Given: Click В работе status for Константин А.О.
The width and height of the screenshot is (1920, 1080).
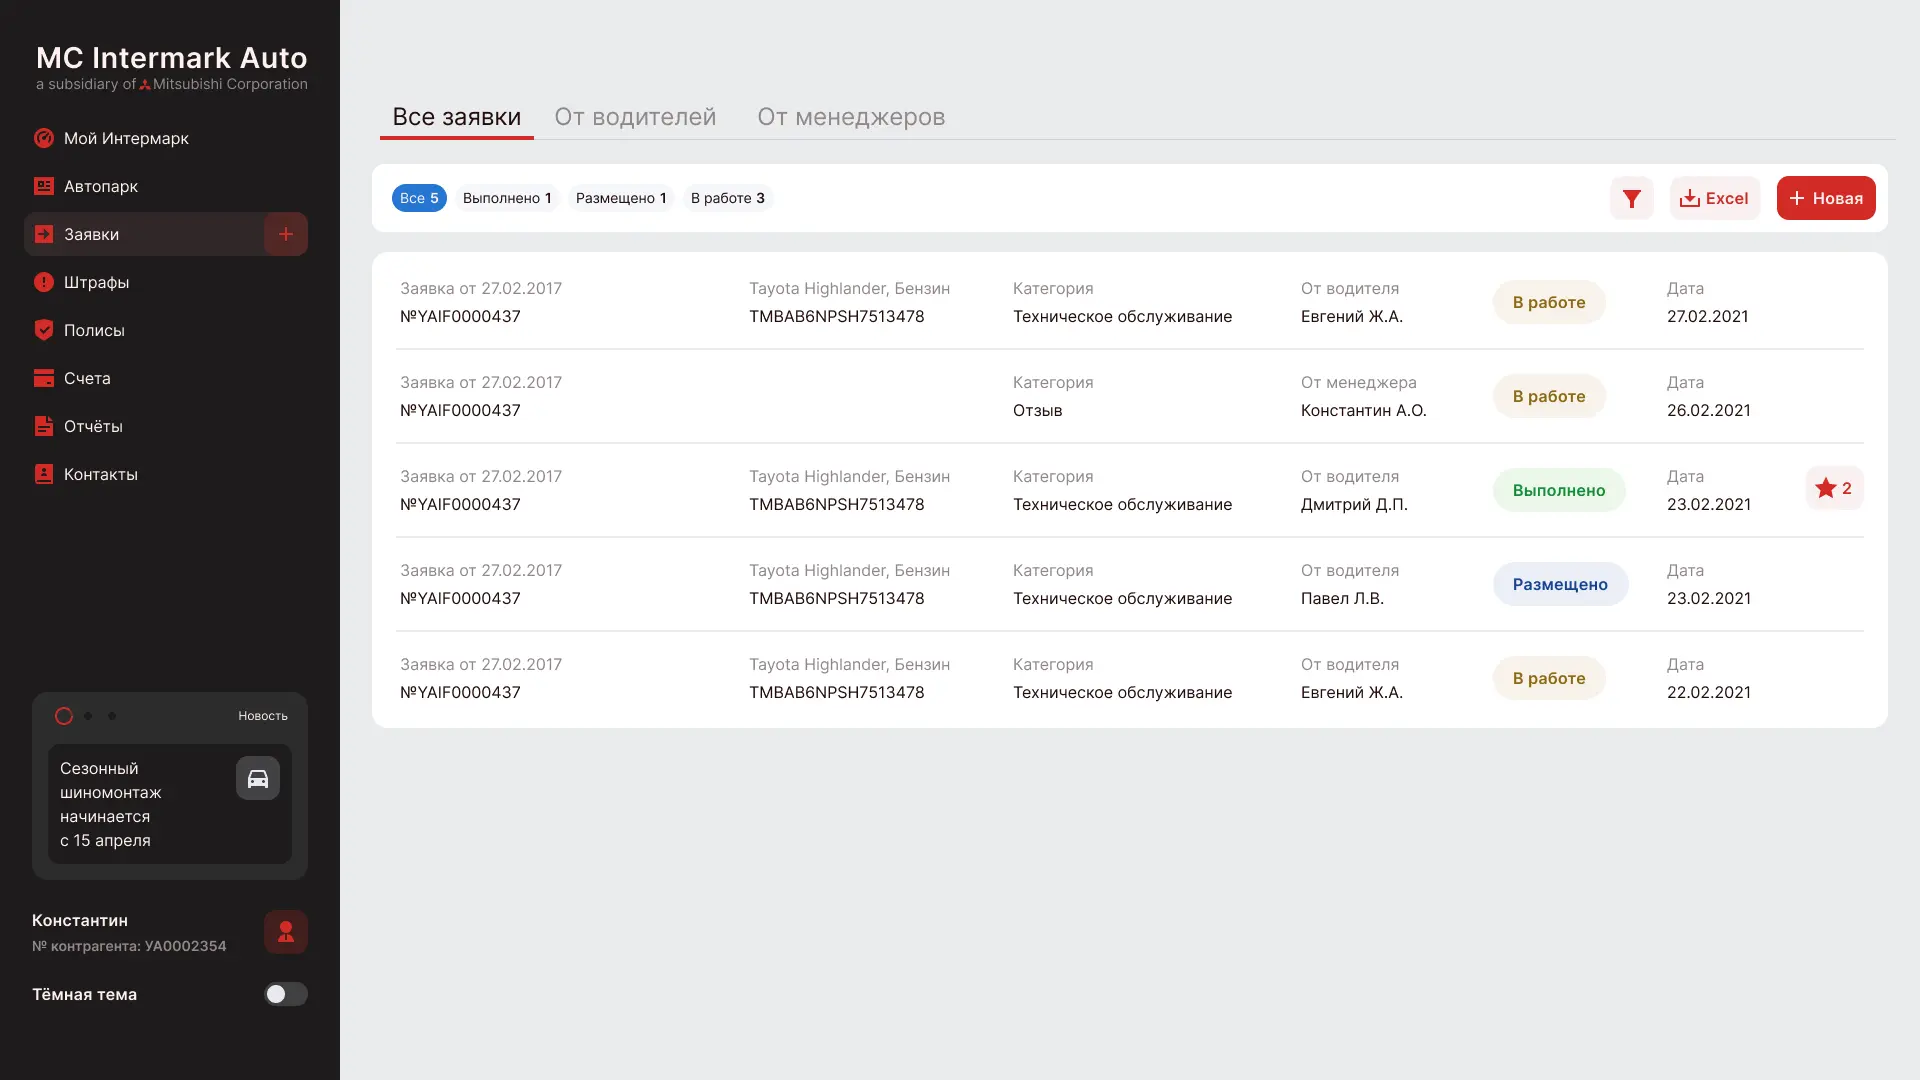Looking at the screenshot, I should pyautogui.click(x=1549, y=396).
